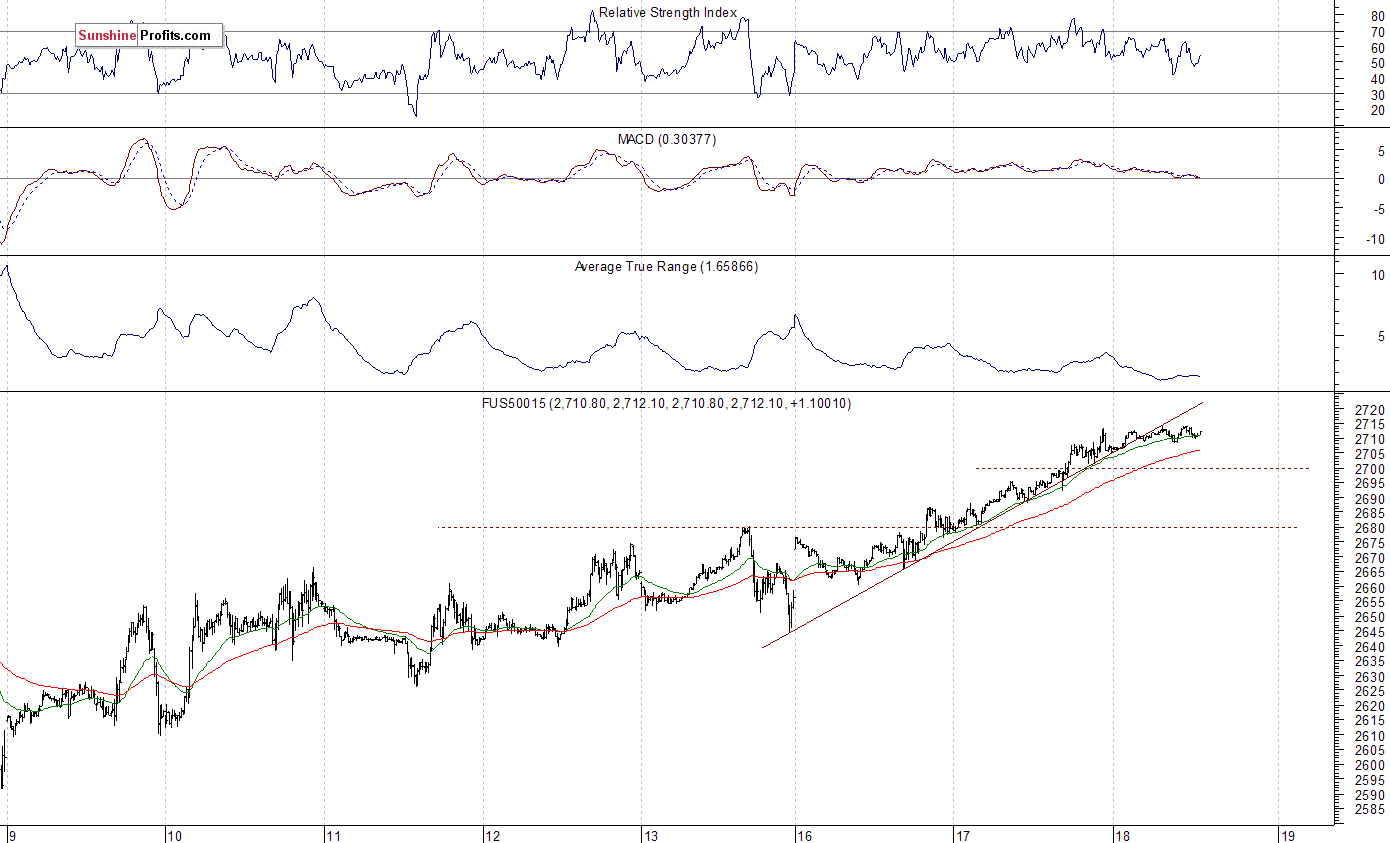The image size is (1390, 843).
Task: Click date label 10 on time axis
Action: tap(174, 835)
